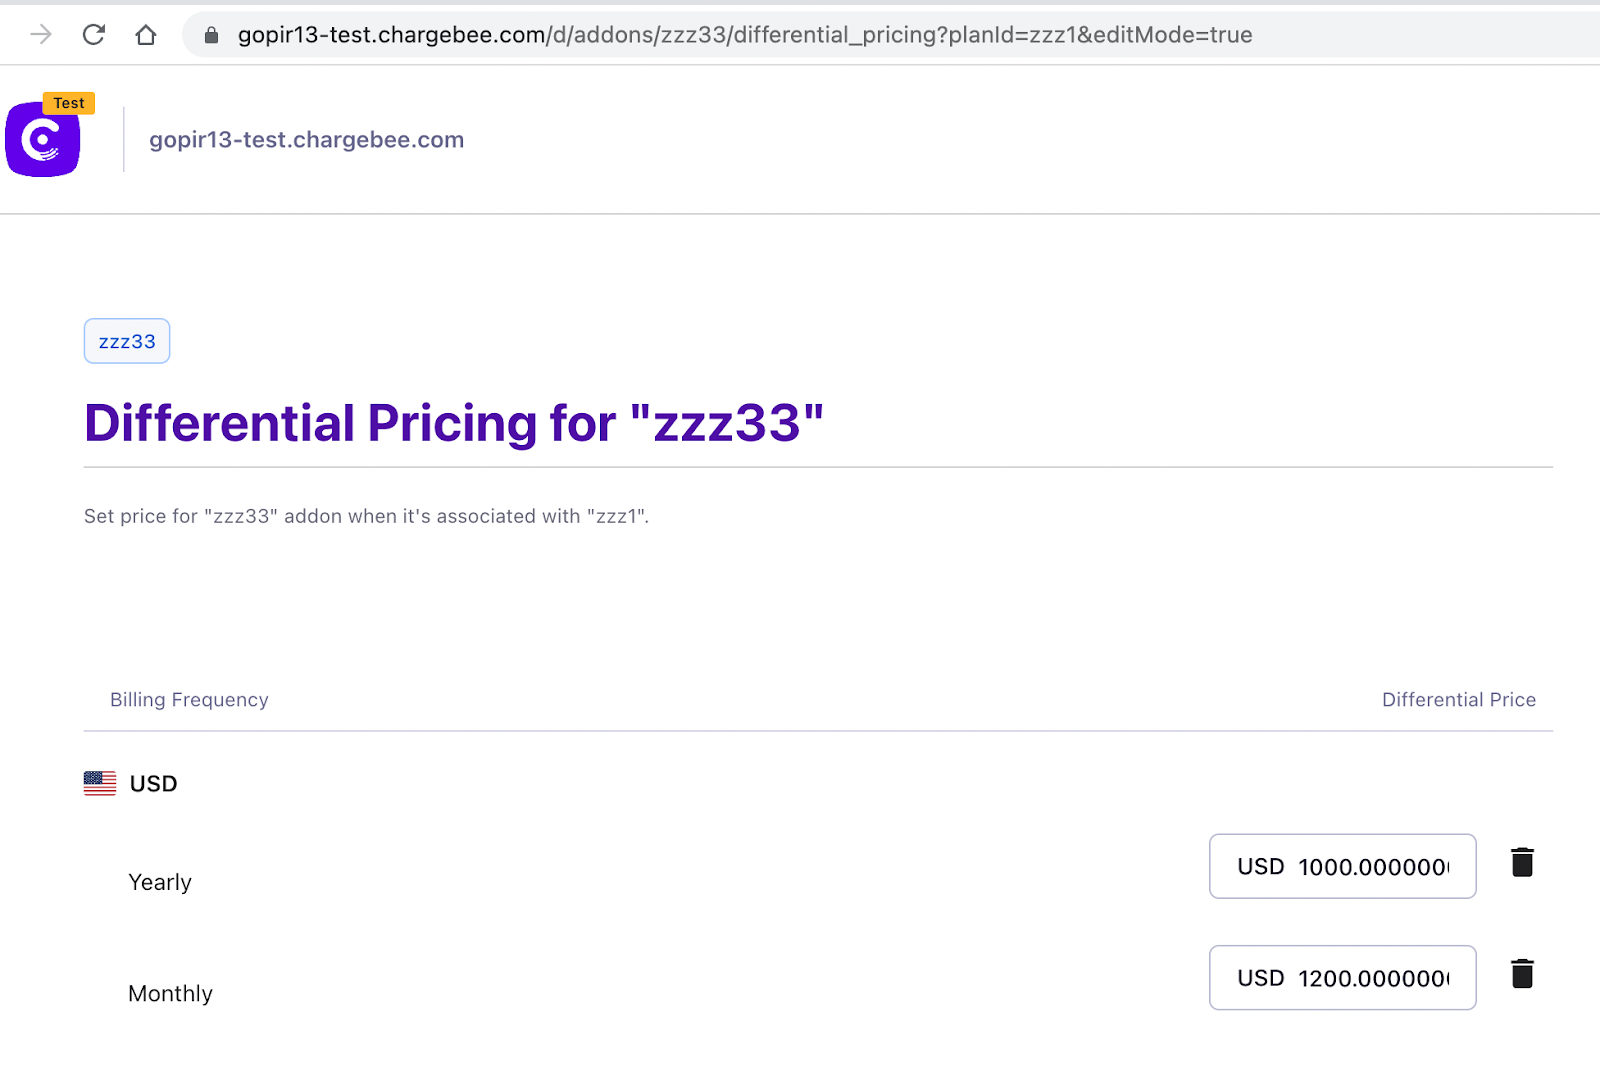Image resolution: width=1600 pixels, height=1085 pixels.
Task: Click the browser forward arrow
Action: point(41,35)
